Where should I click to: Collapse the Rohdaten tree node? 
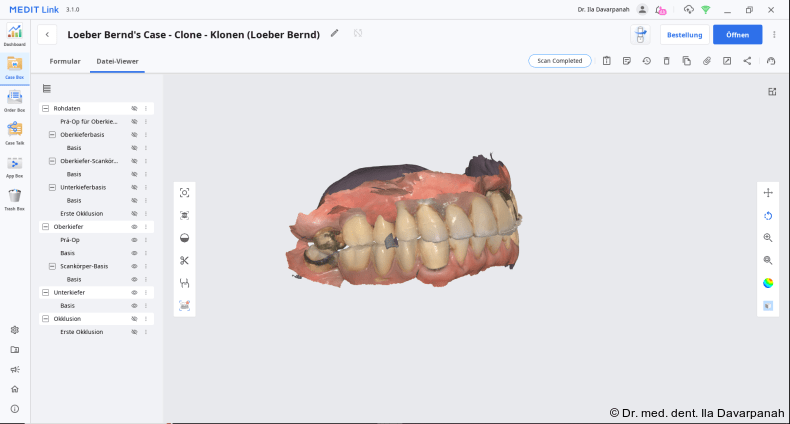(x=45, y=108)
